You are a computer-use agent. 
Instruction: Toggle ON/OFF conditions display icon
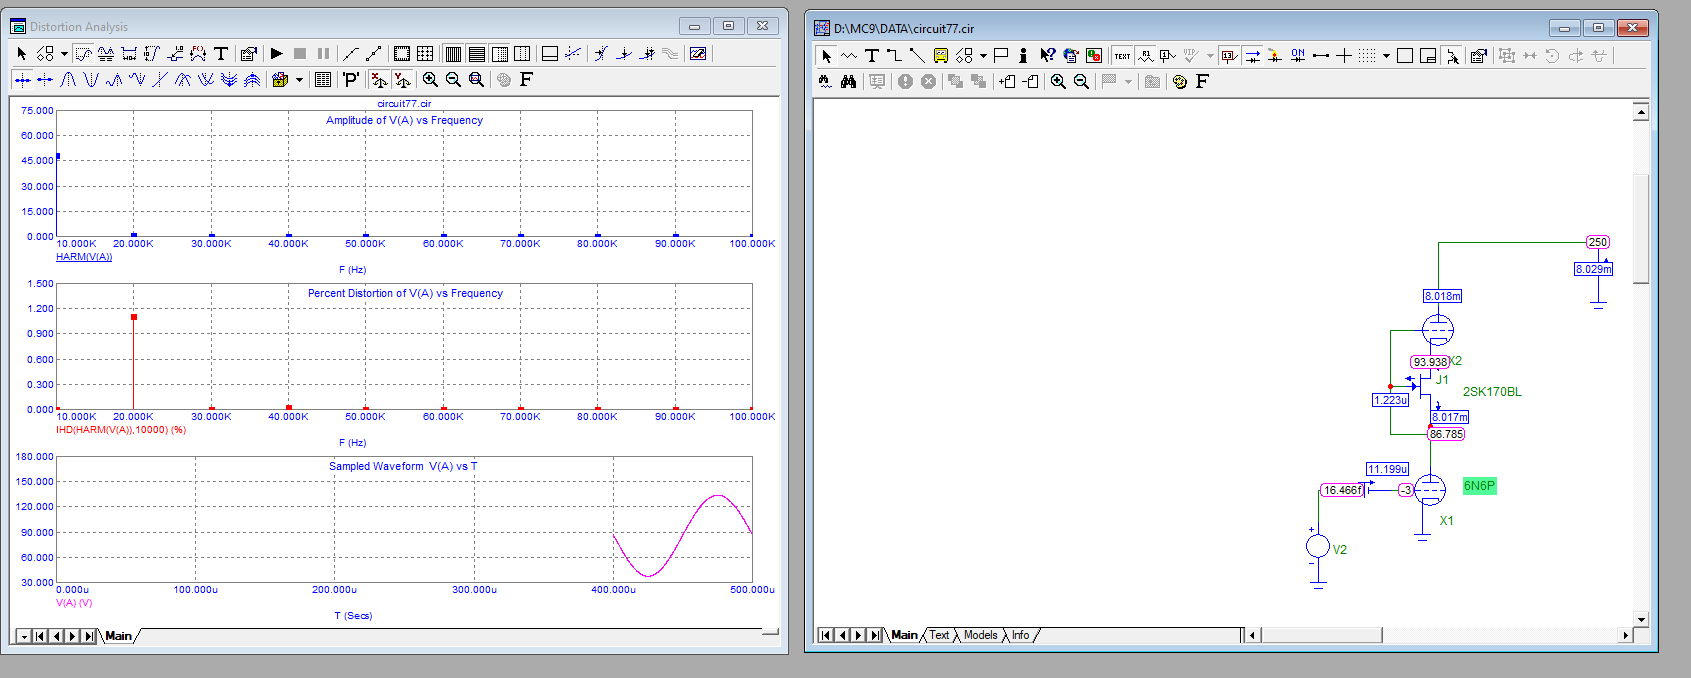1298,56
